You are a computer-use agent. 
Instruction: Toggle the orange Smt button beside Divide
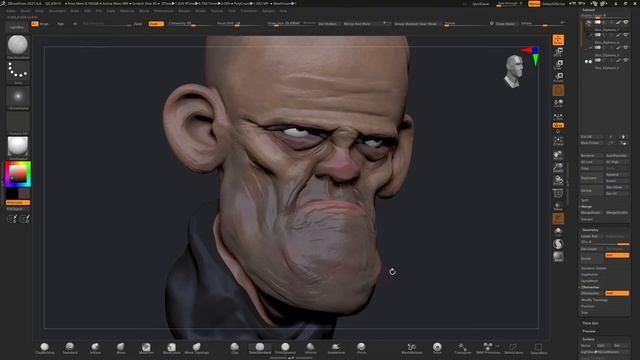(x=617, y=256)
